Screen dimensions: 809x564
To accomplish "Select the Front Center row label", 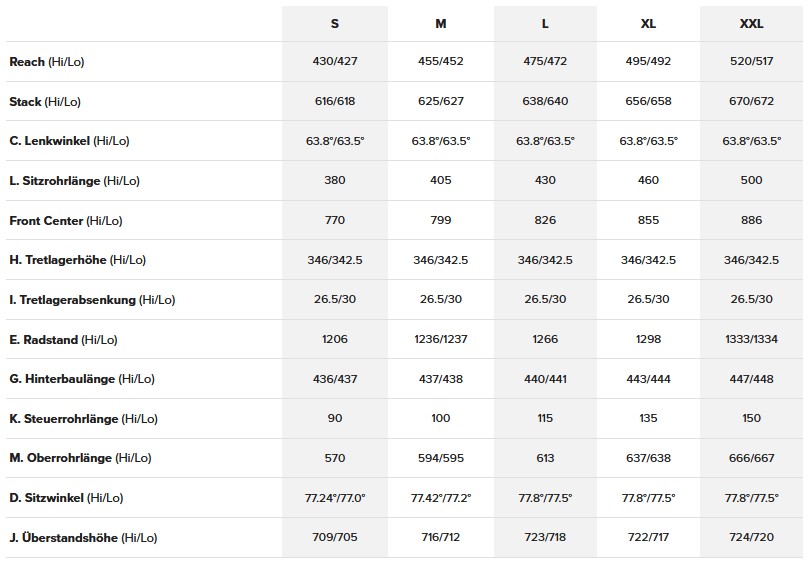I will pos(65,220).
